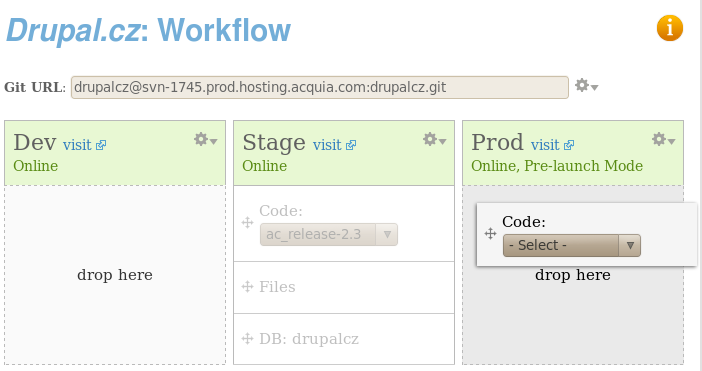702x371 pixels.
Task: Grab the move handle beside Files
Action: [x=248, y=286]
